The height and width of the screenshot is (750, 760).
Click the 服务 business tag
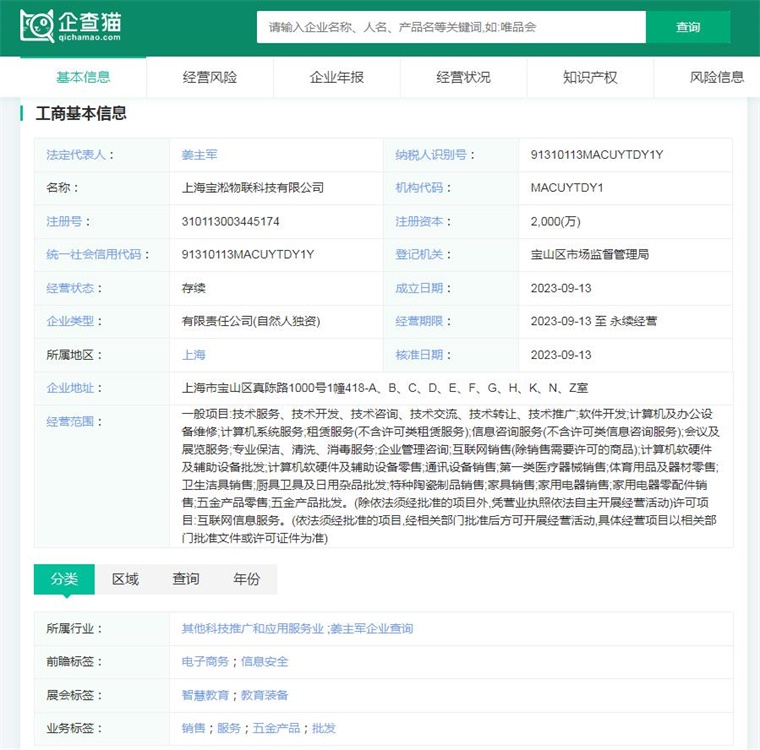[229, 728]
